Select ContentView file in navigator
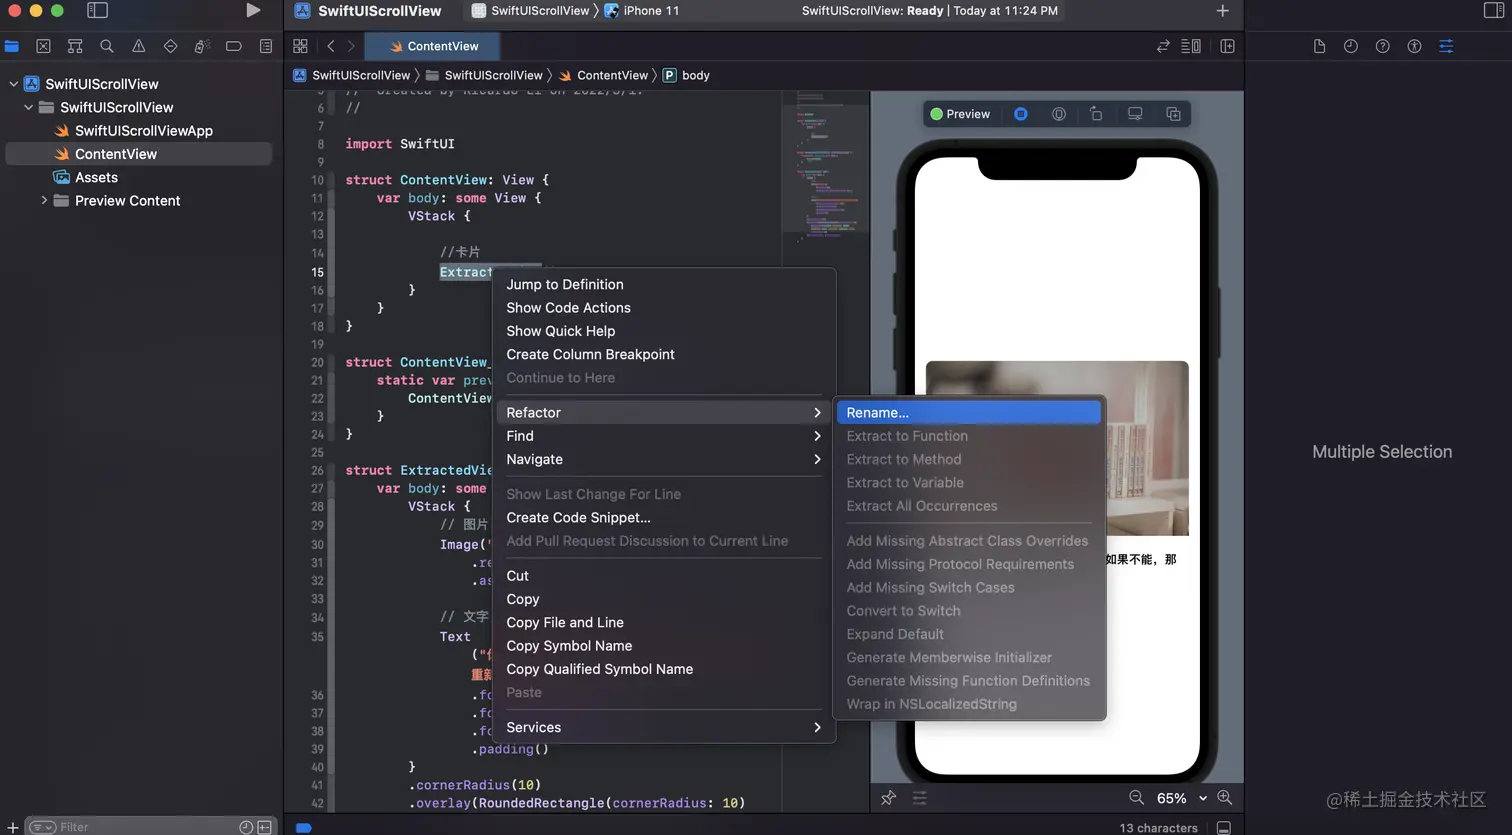This screenshot has width=1512, height=835. point(139,154)
